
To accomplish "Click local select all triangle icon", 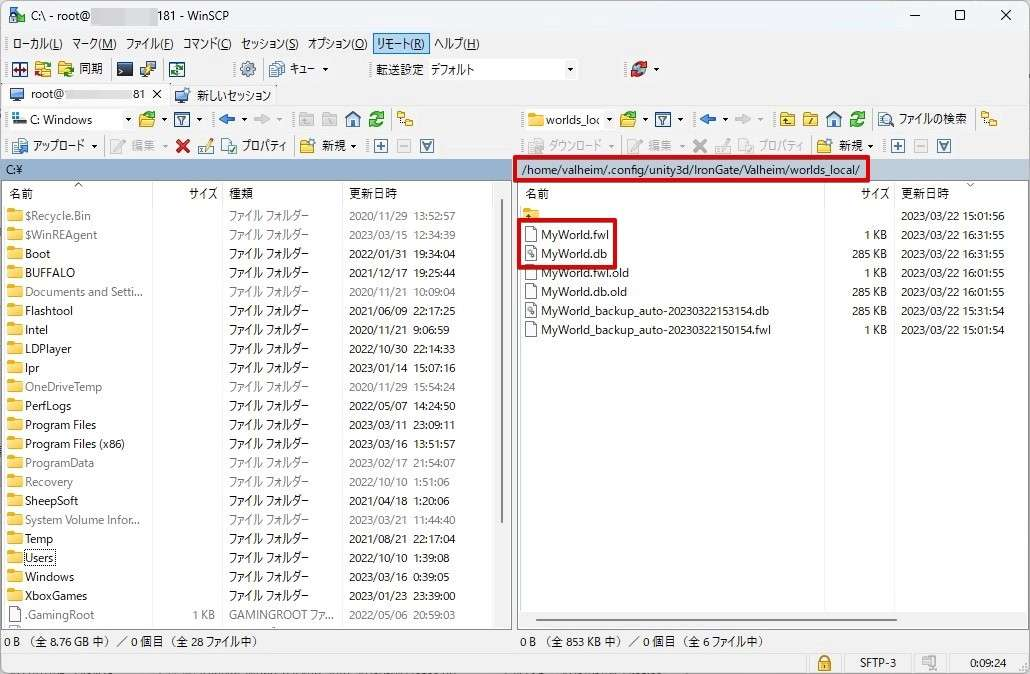I will tap(427, 146).
